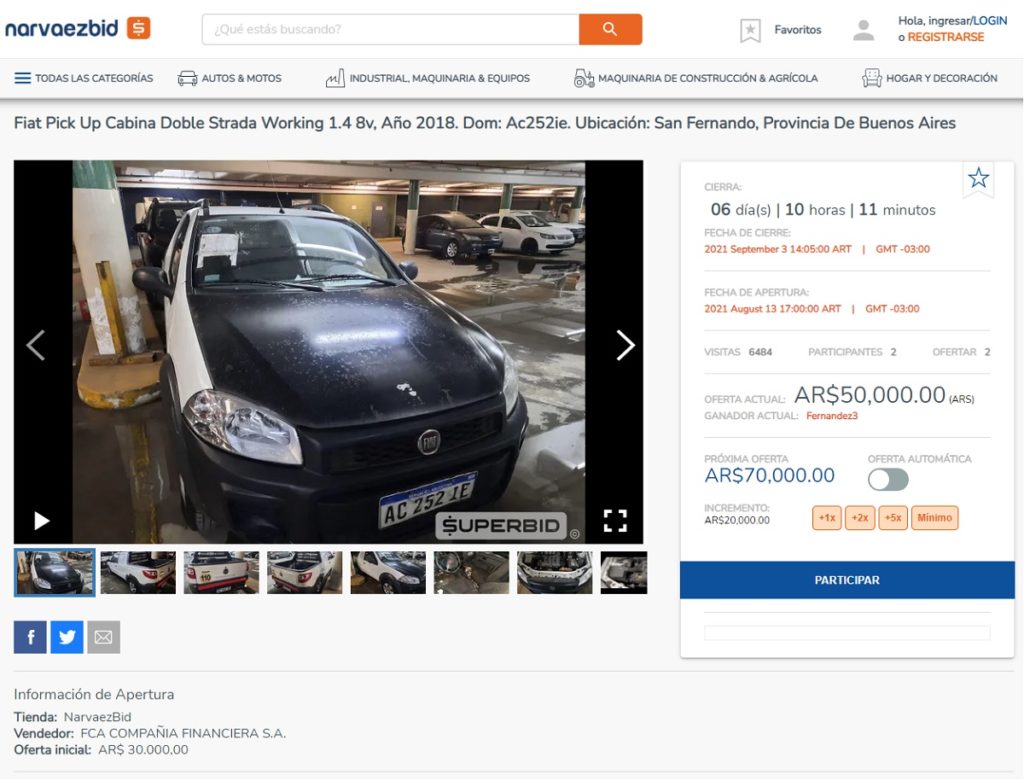This screenshot has height=781, width=1024.
Task: Select the engine bay photo thumbnail
Action: point(555,571)
